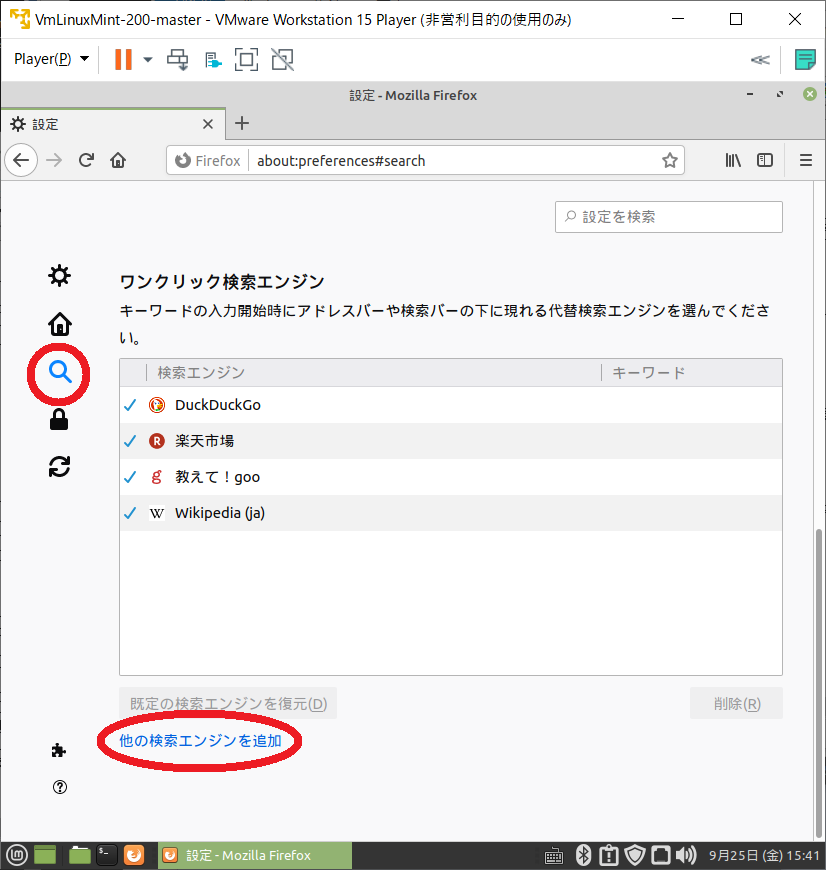Open the file manager panel launcher
Image resolution: width=826 pixels, height=870 pixels.
pyautogui.click(x=79, y=855)
